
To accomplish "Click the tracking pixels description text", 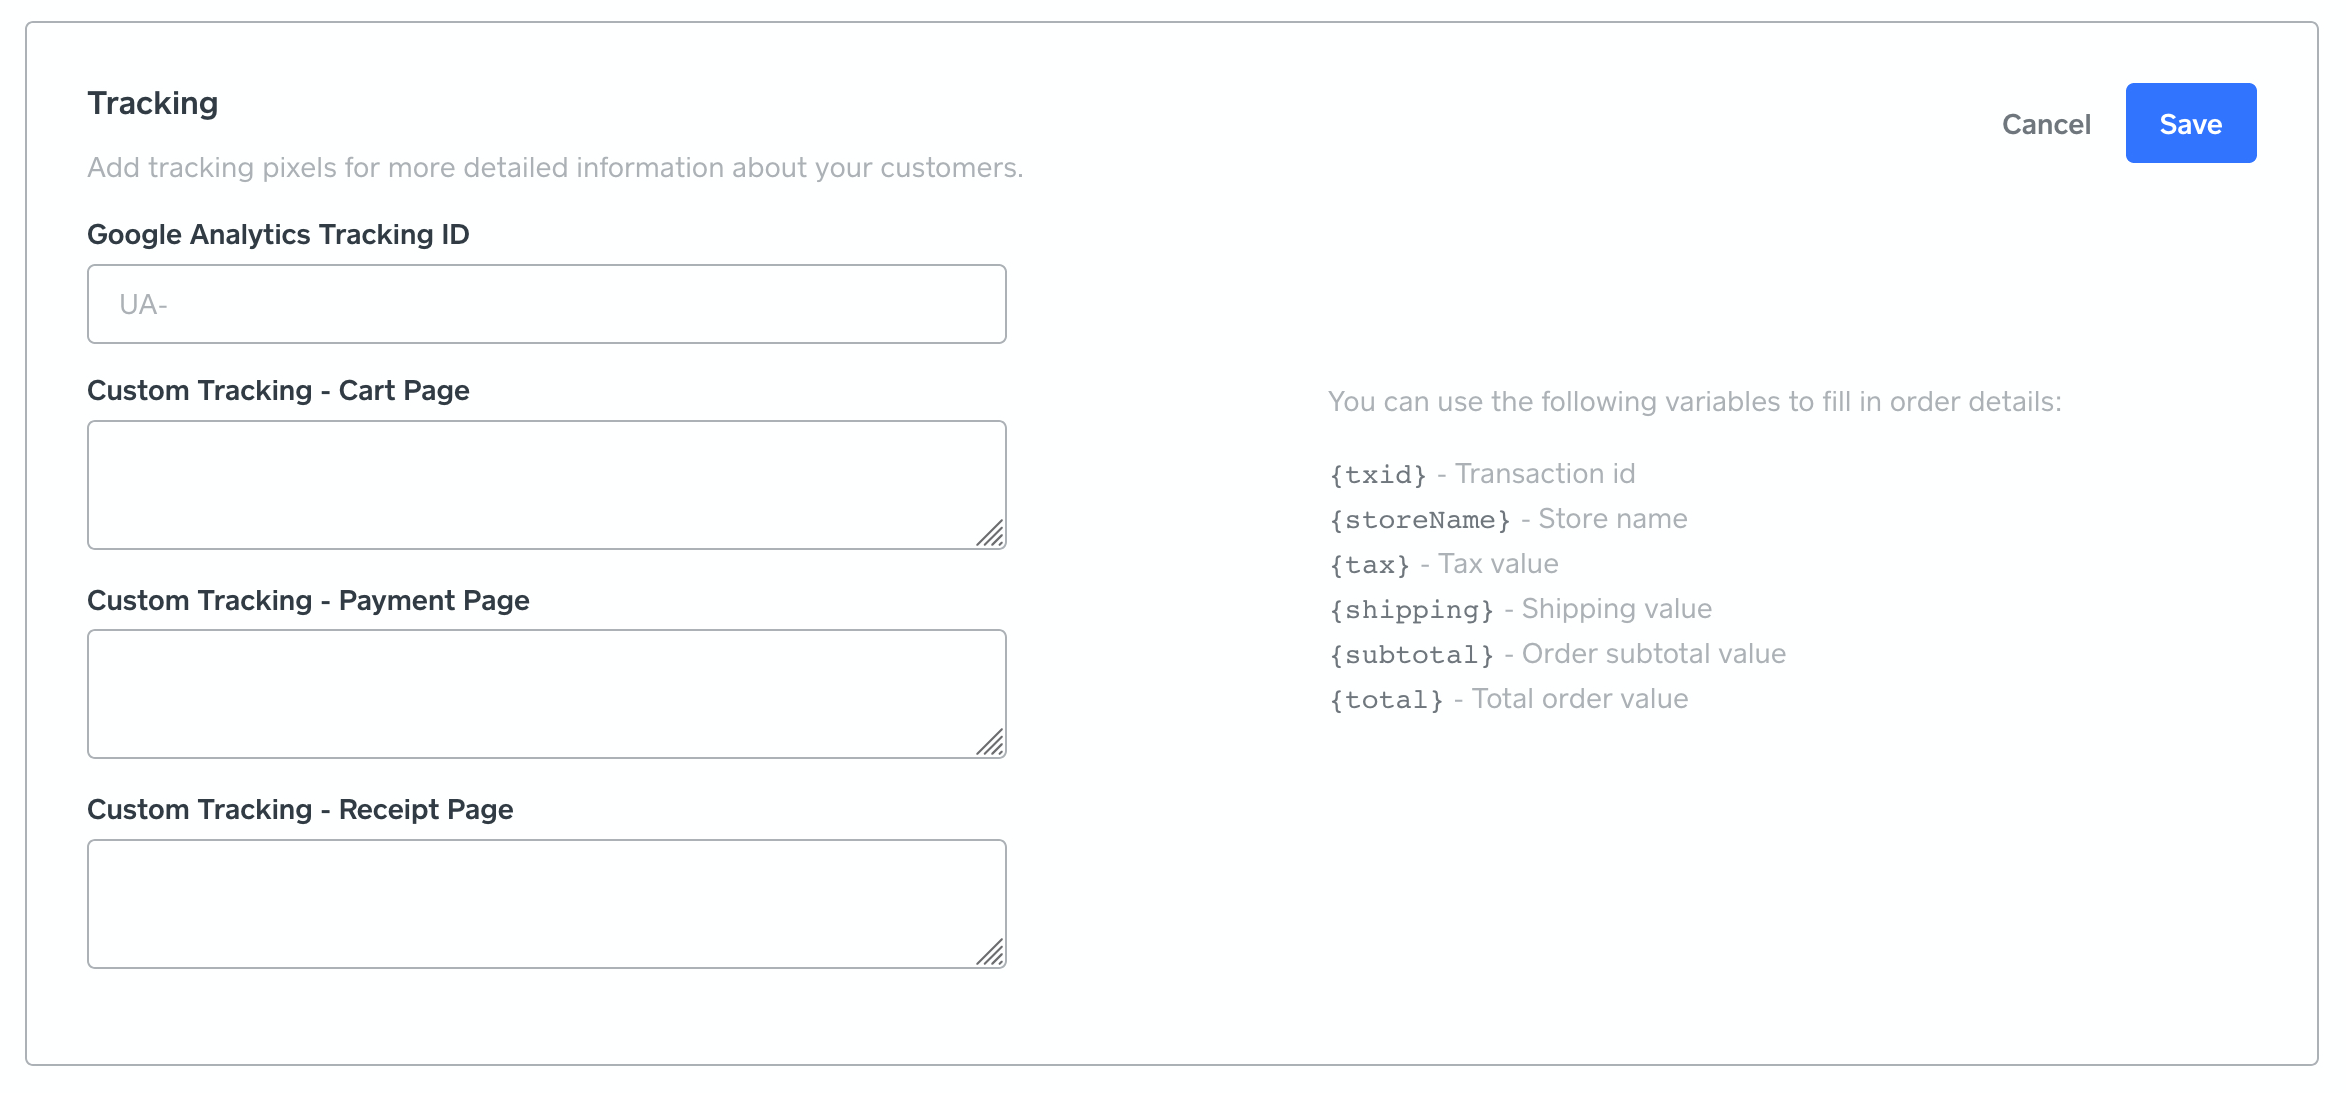I will coord(556,167).
